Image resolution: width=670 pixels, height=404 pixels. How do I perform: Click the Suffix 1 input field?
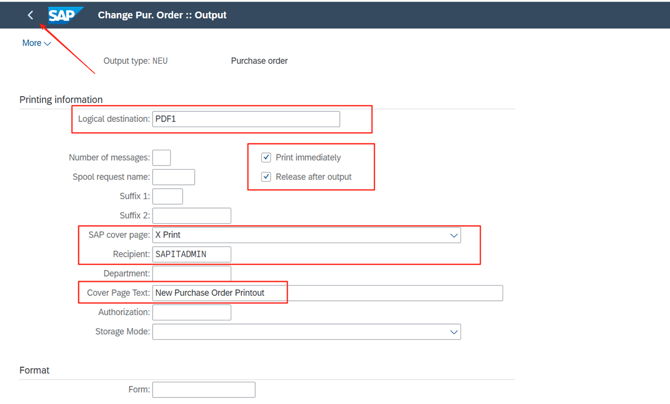coord(167,196)
